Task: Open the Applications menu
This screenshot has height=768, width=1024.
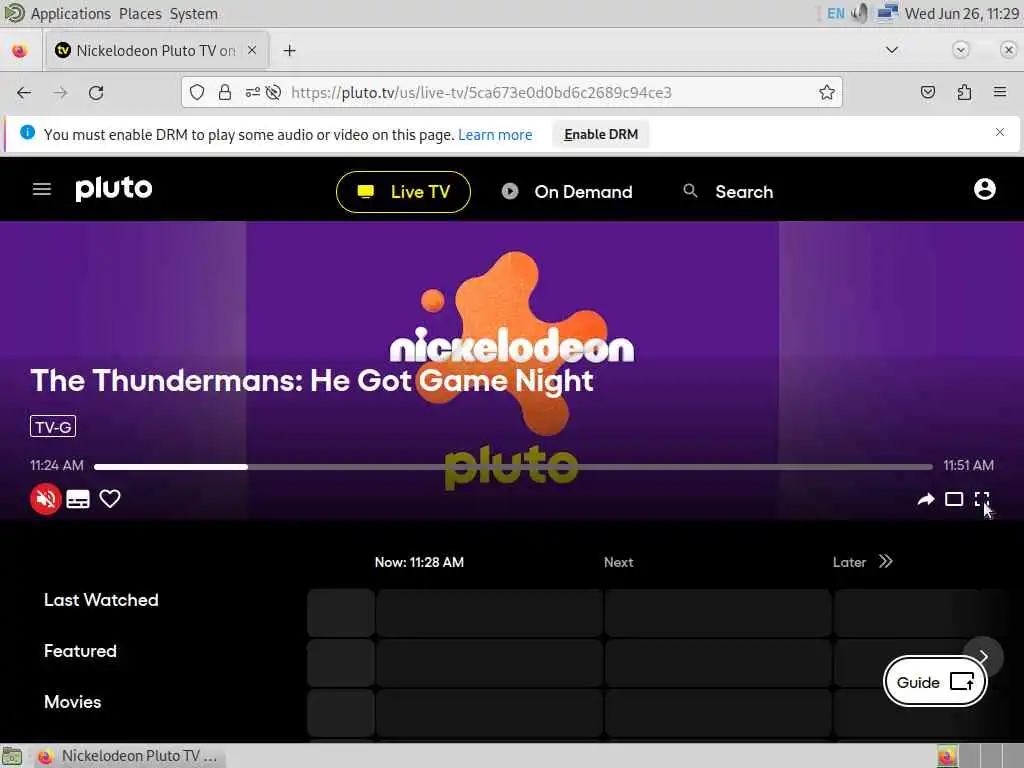Action: (71, 14)
